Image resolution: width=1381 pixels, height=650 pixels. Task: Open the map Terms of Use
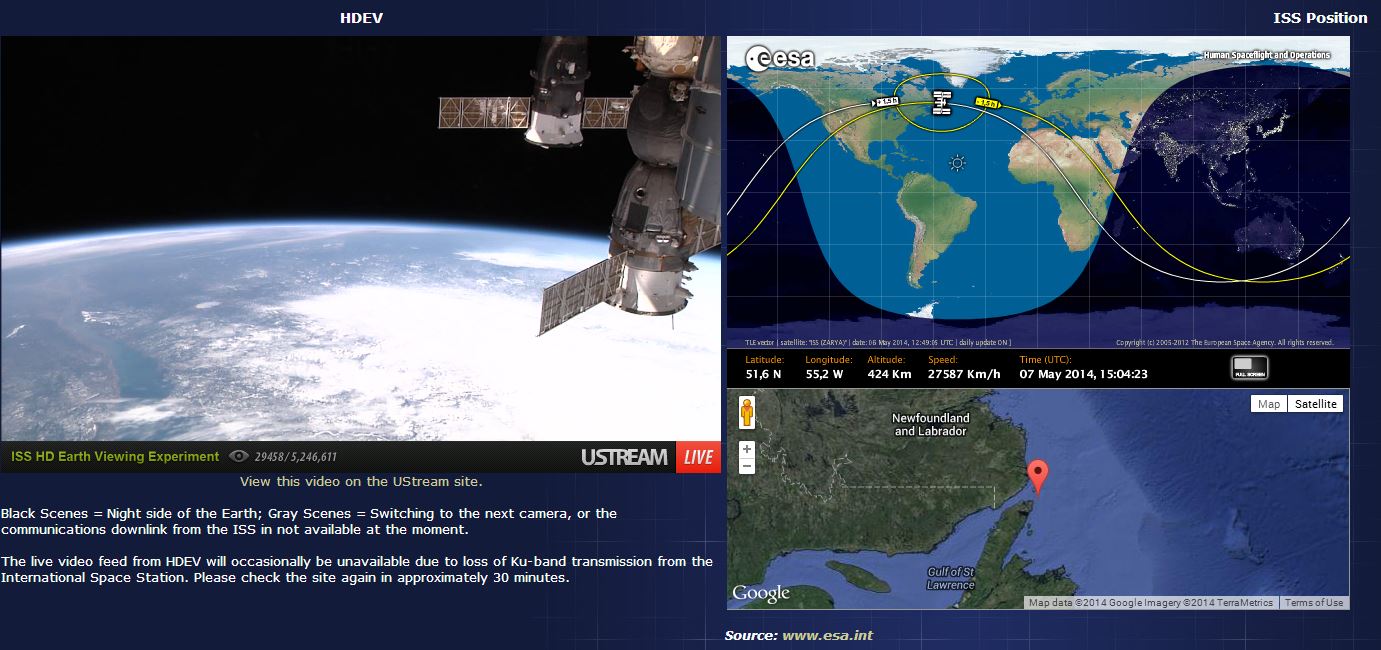click(x=1313, y=602)
